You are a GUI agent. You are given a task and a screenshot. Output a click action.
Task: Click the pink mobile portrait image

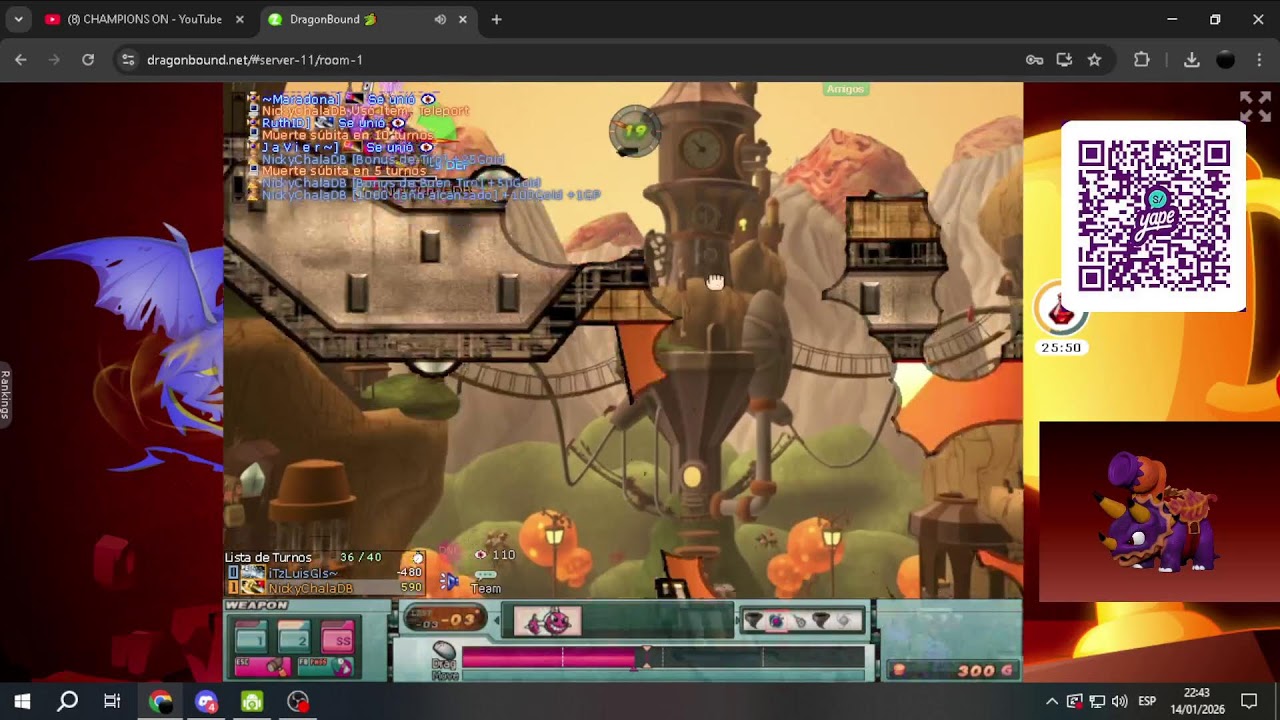pos(547,621)
